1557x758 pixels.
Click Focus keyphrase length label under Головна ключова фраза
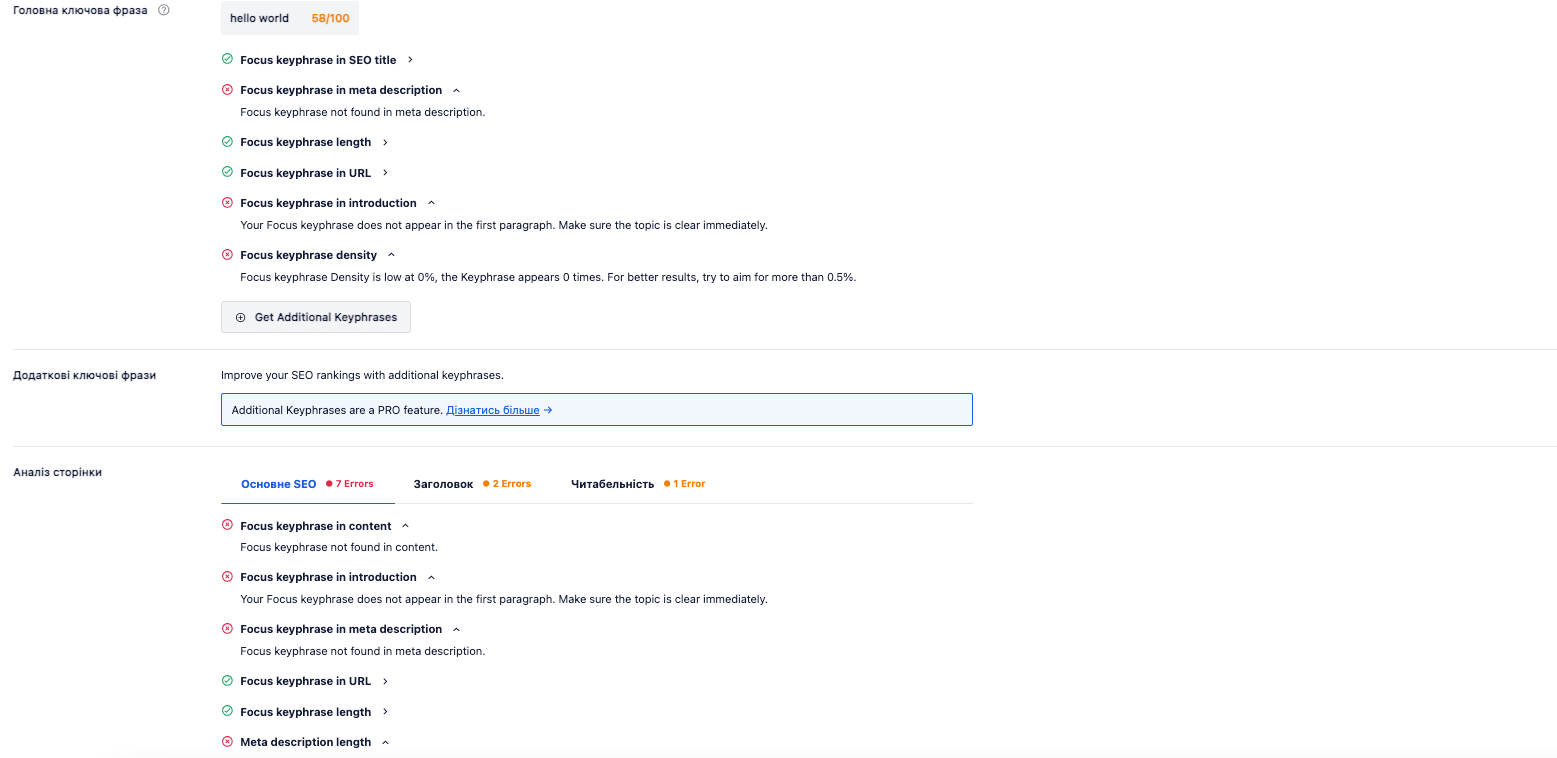(x=306, y=142)
